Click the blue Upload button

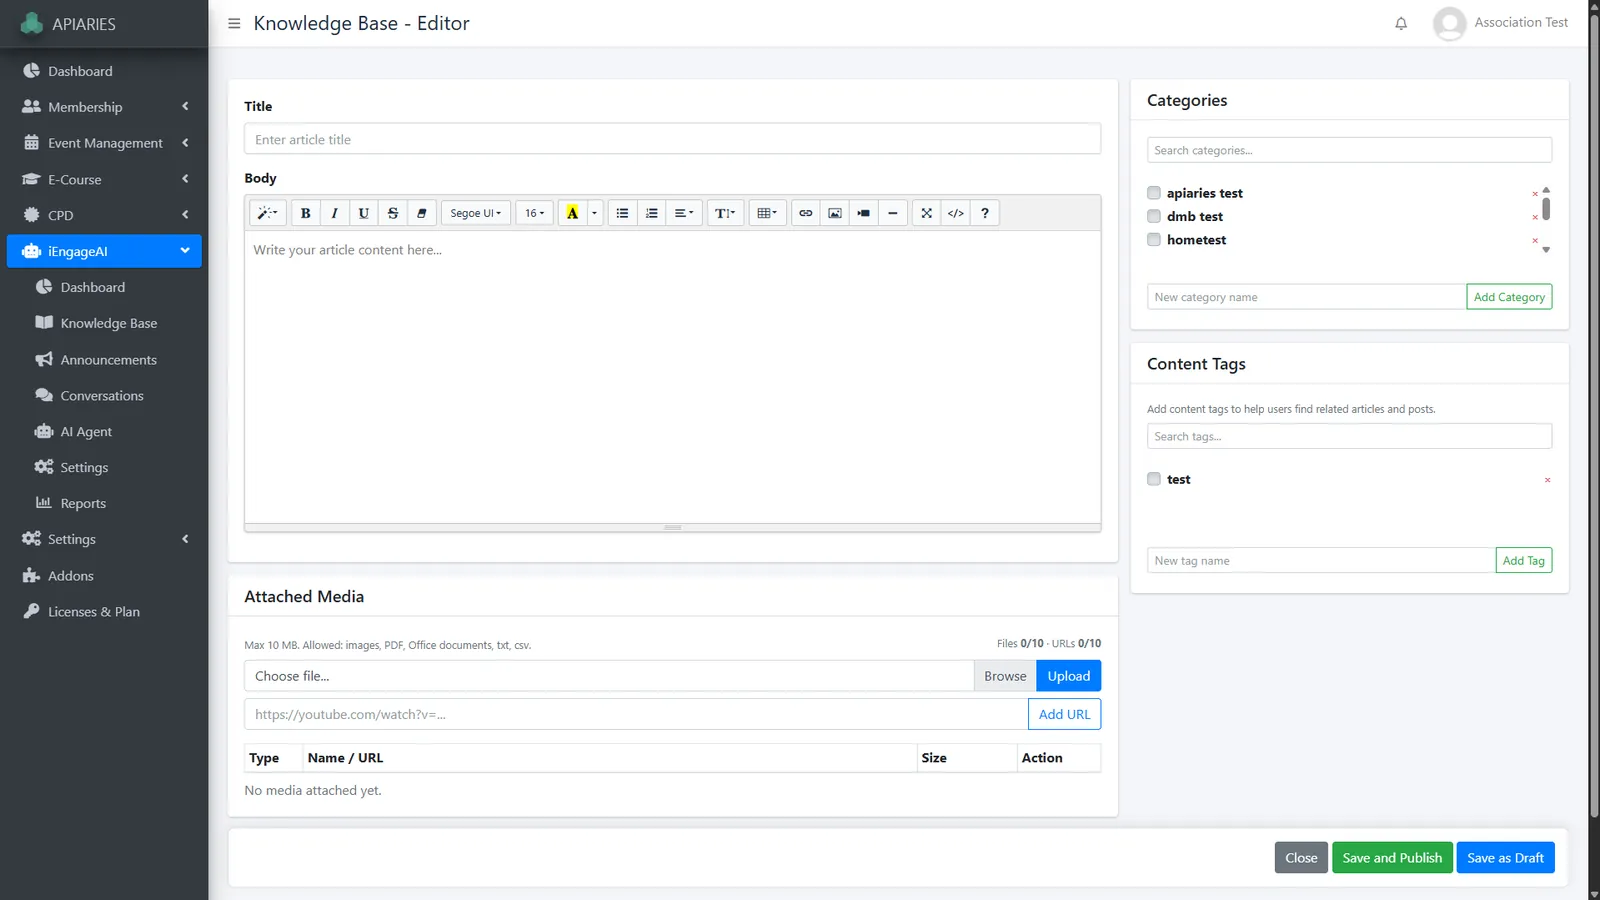coord(1069,676)
